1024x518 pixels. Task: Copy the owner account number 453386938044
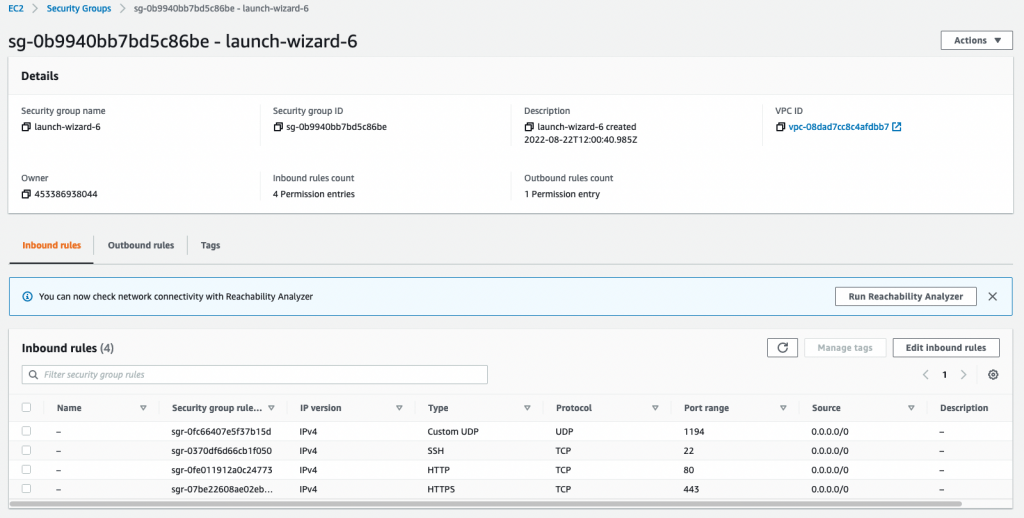tap(26, 194)
